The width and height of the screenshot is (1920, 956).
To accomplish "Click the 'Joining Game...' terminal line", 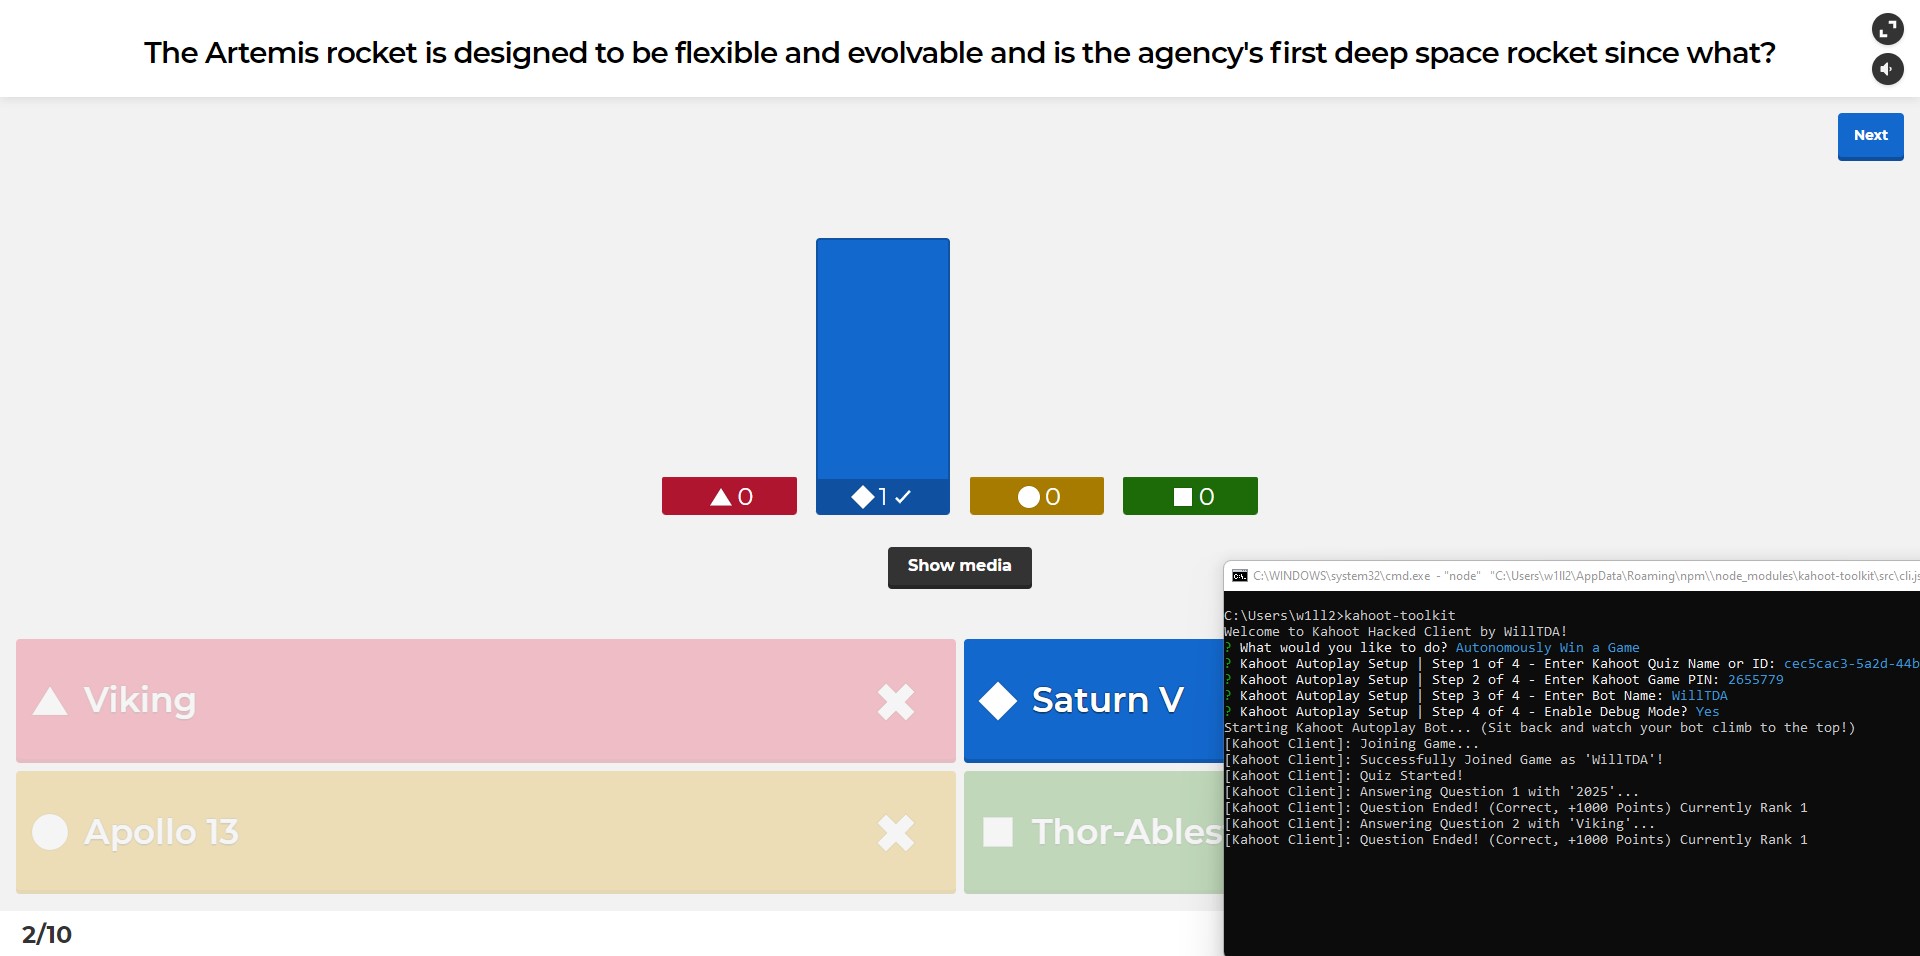I will click(1351, 744).
